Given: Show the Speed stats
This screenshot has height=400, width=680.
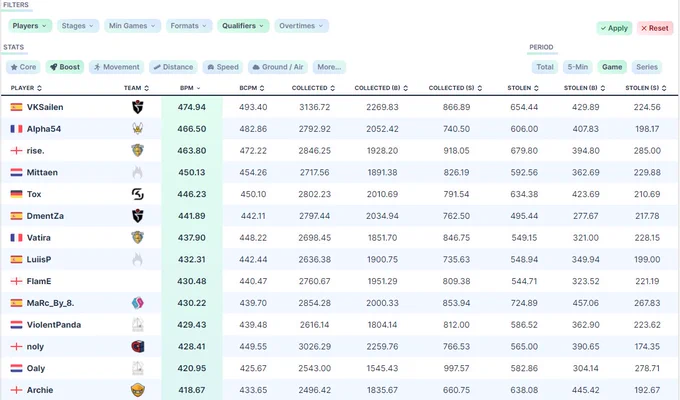Looking at the screenshot, I should point(223,67).
